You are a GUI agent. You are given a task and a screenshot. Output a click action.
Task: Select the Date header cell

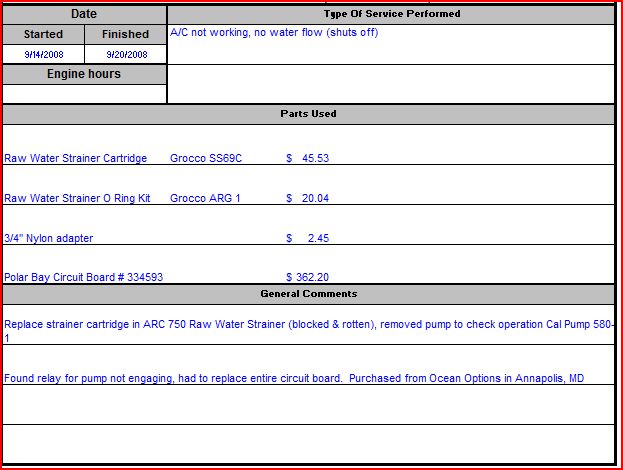84,14
